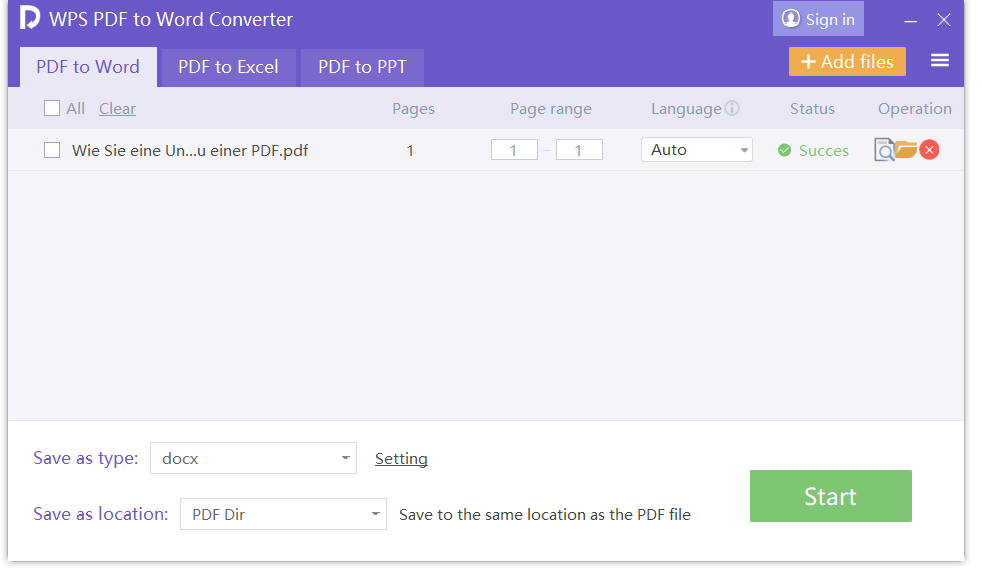
Task: Open the Save as location dropdown
Action: pos(283,514)
